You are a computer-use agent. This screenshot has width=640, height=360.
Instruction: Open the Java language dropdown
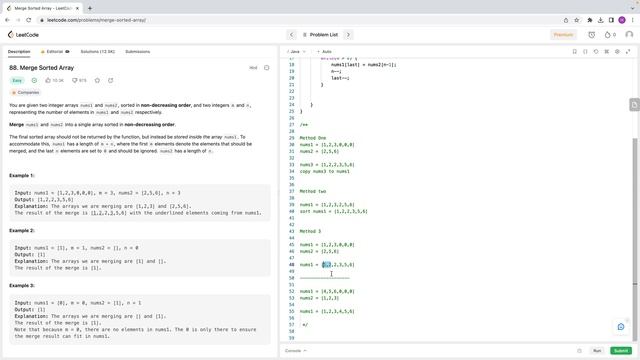(x=296, y=52)
